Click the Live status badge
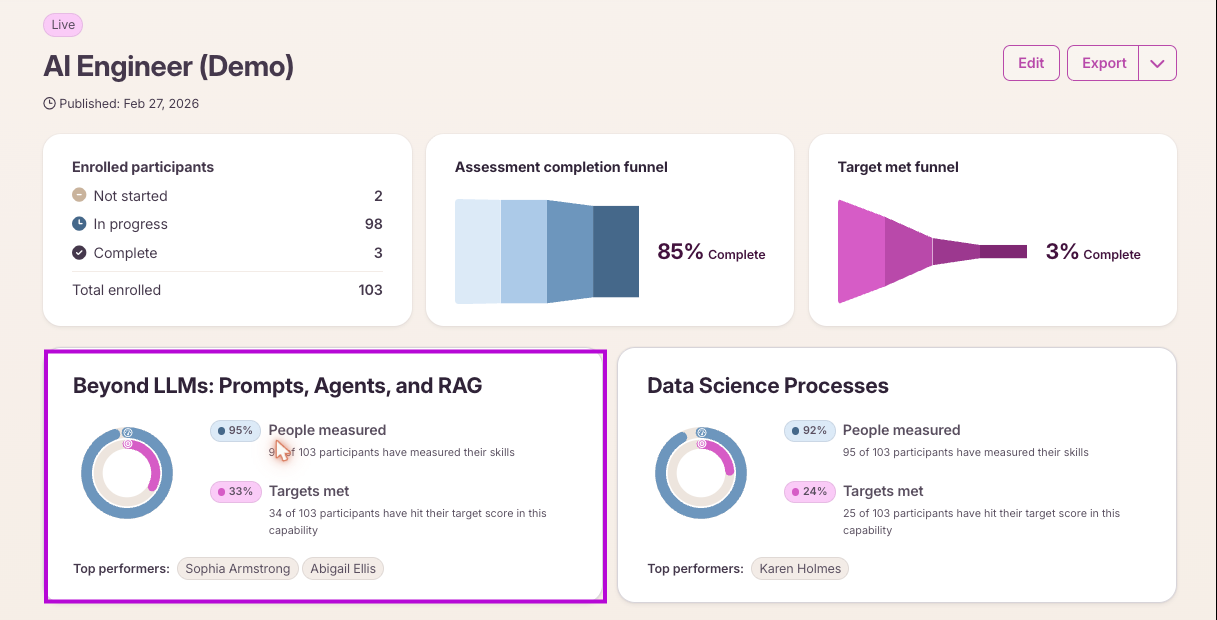1217x620 pixels. pos(63,25)
